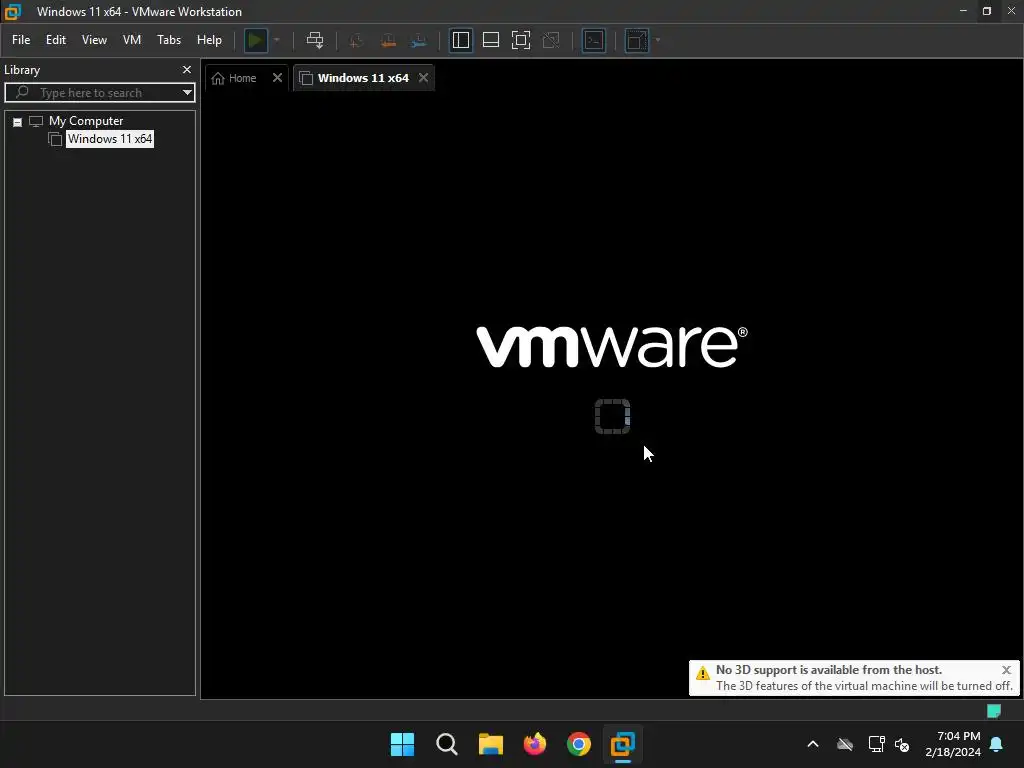The width and height of the screenshot is (1024, 768).
Task: Close the Home tab
Action: 277,78
